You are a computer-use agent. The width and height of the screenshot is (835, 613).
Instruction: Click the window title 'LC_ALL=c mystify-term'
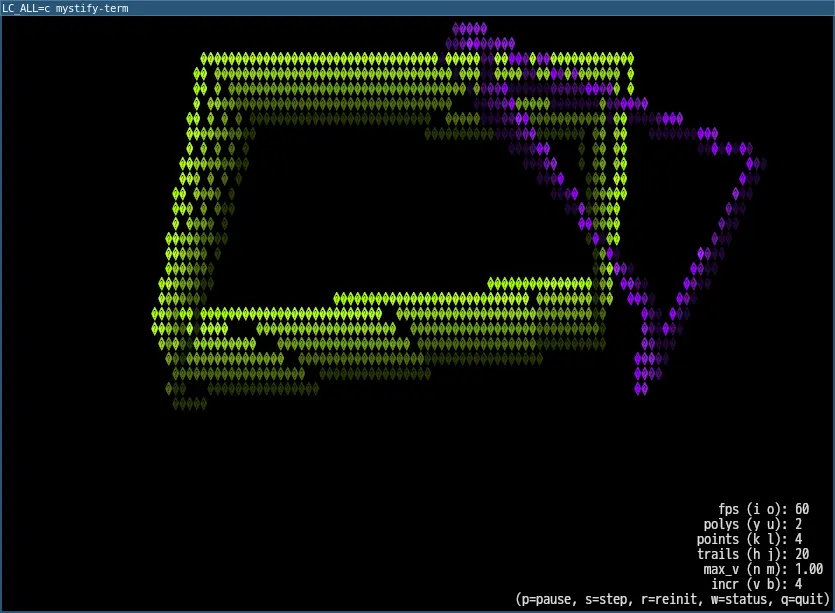point(65,8)
